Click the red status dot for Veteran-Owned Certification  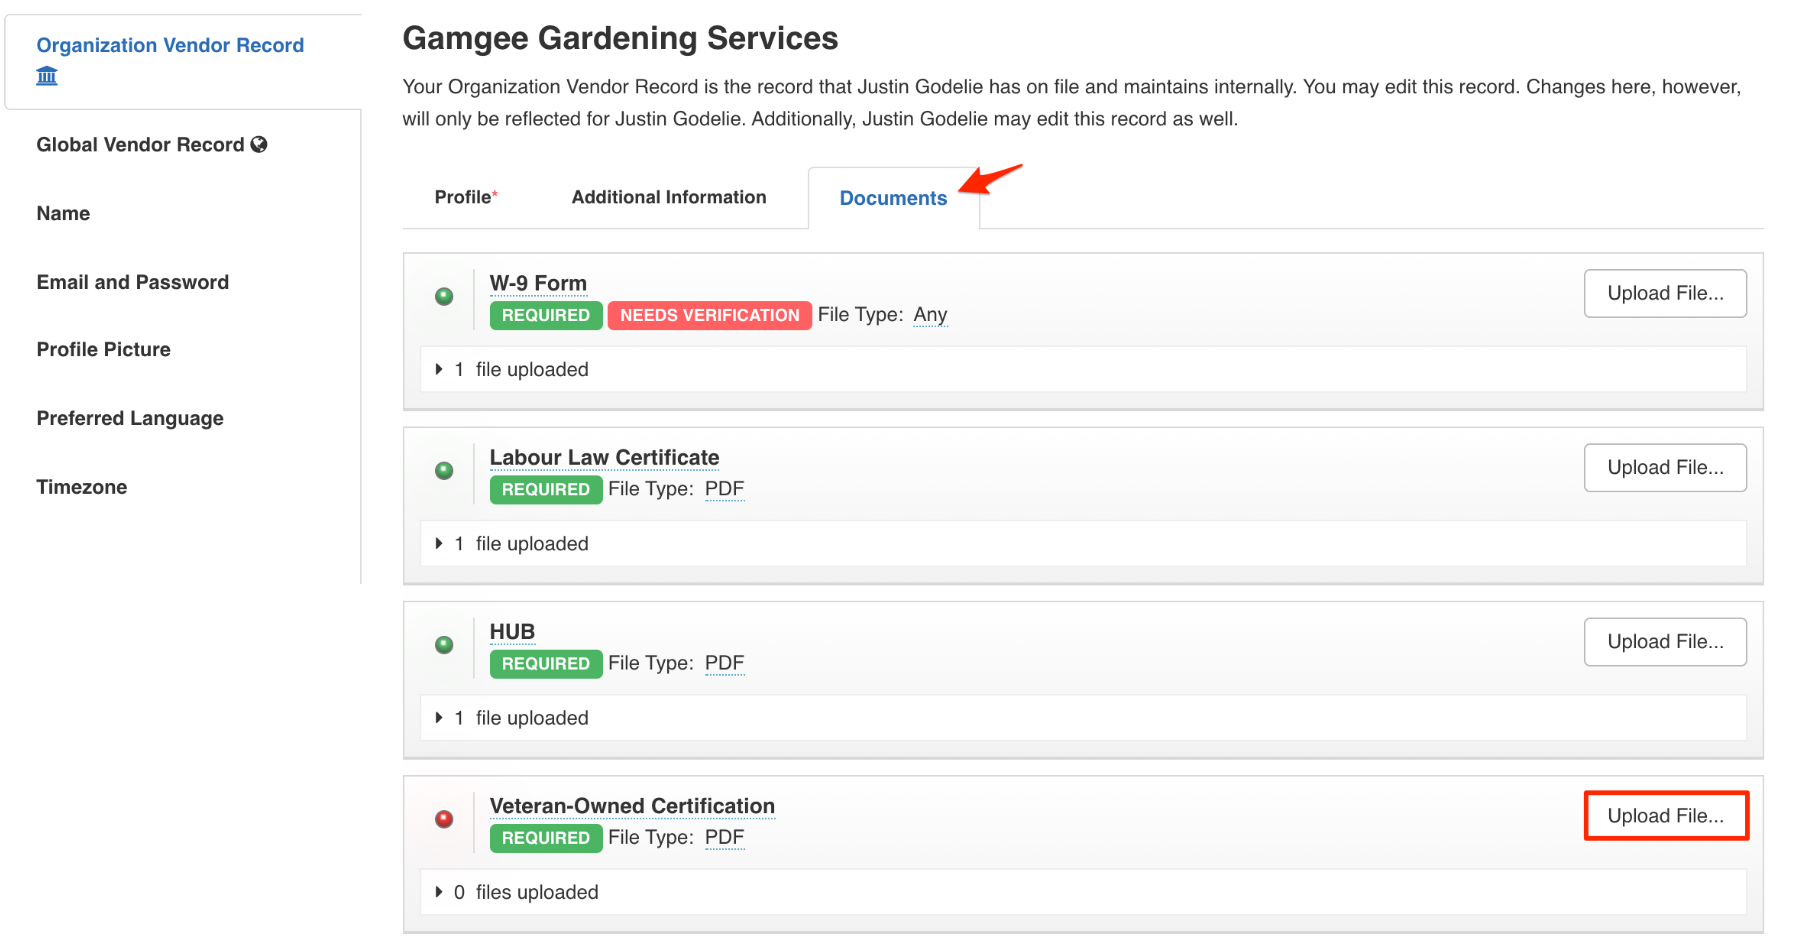pos(445,819)
